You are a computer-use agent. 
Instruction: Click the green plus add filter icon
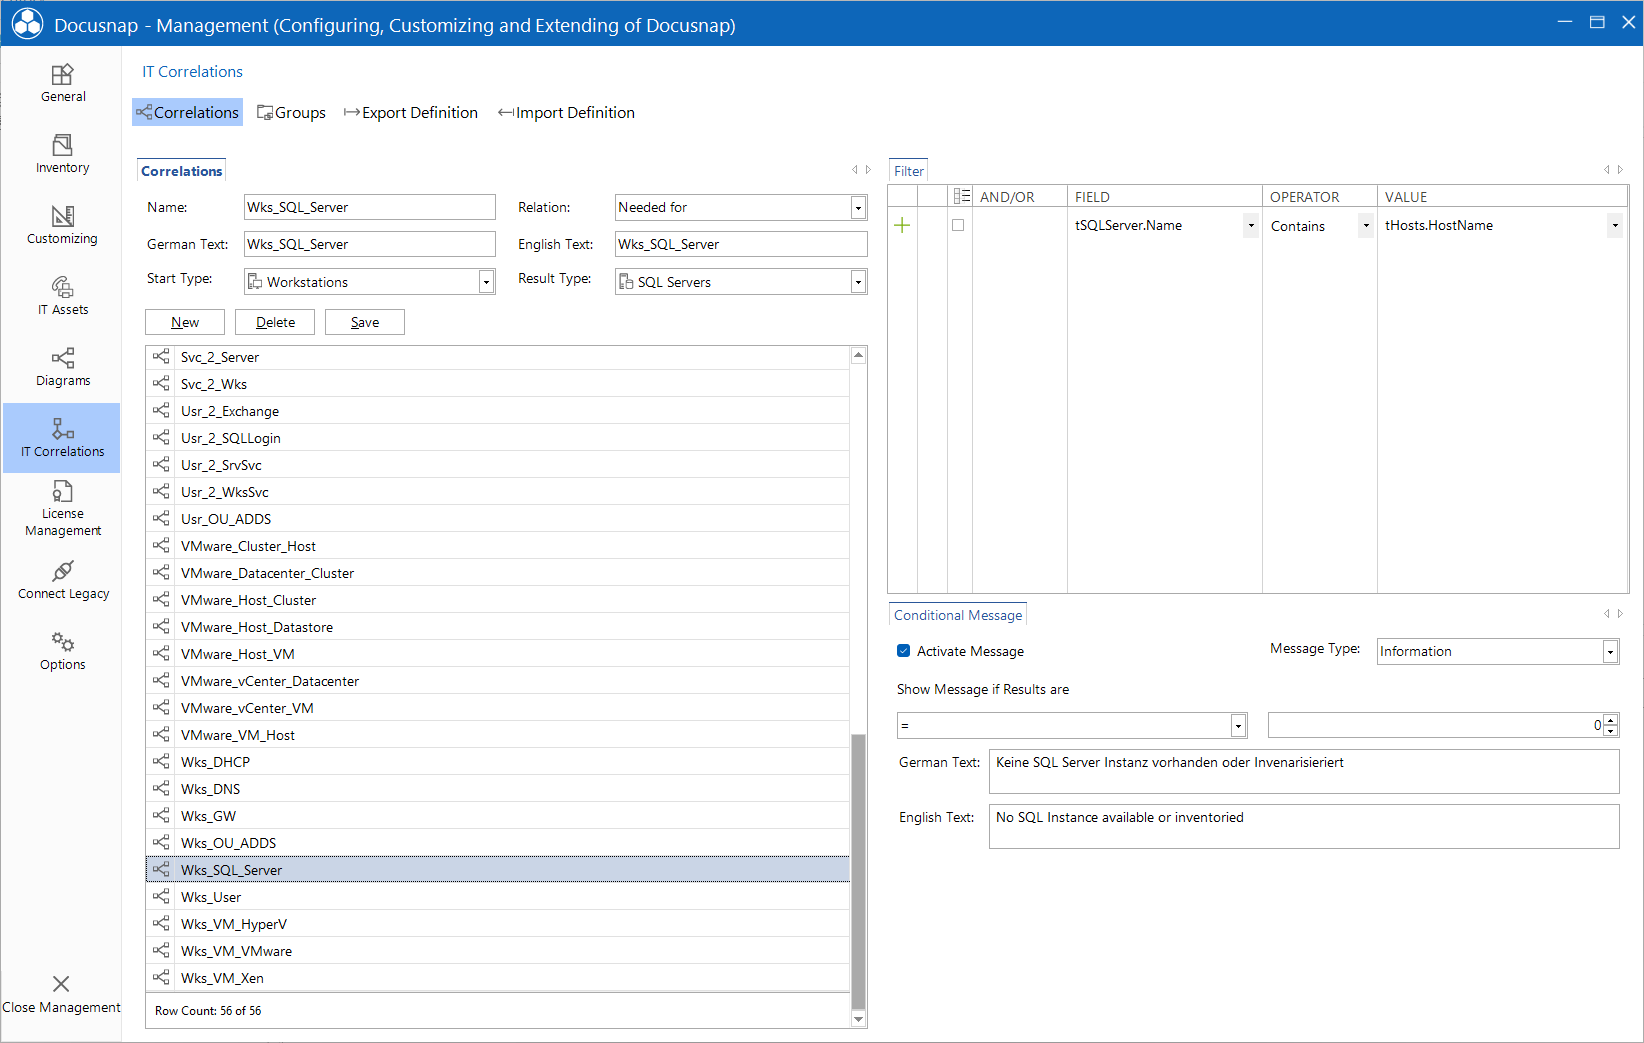coord(902,226)
